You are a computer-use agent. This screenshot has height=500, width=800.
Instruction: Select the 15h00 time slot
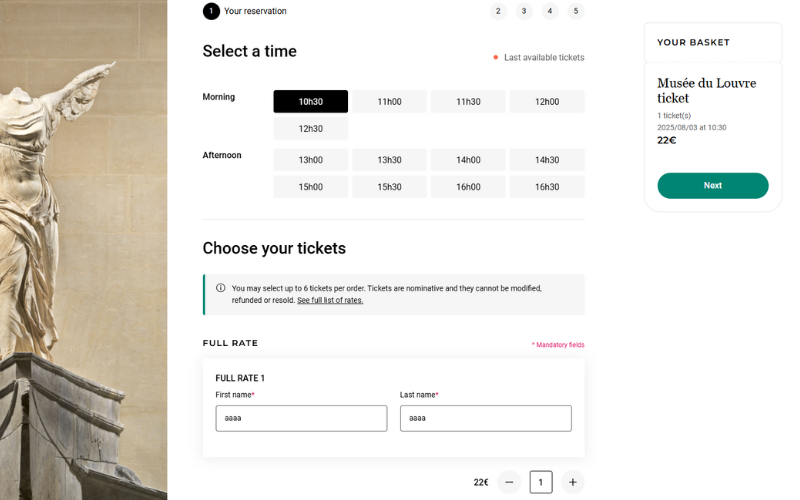pos(311,187)
